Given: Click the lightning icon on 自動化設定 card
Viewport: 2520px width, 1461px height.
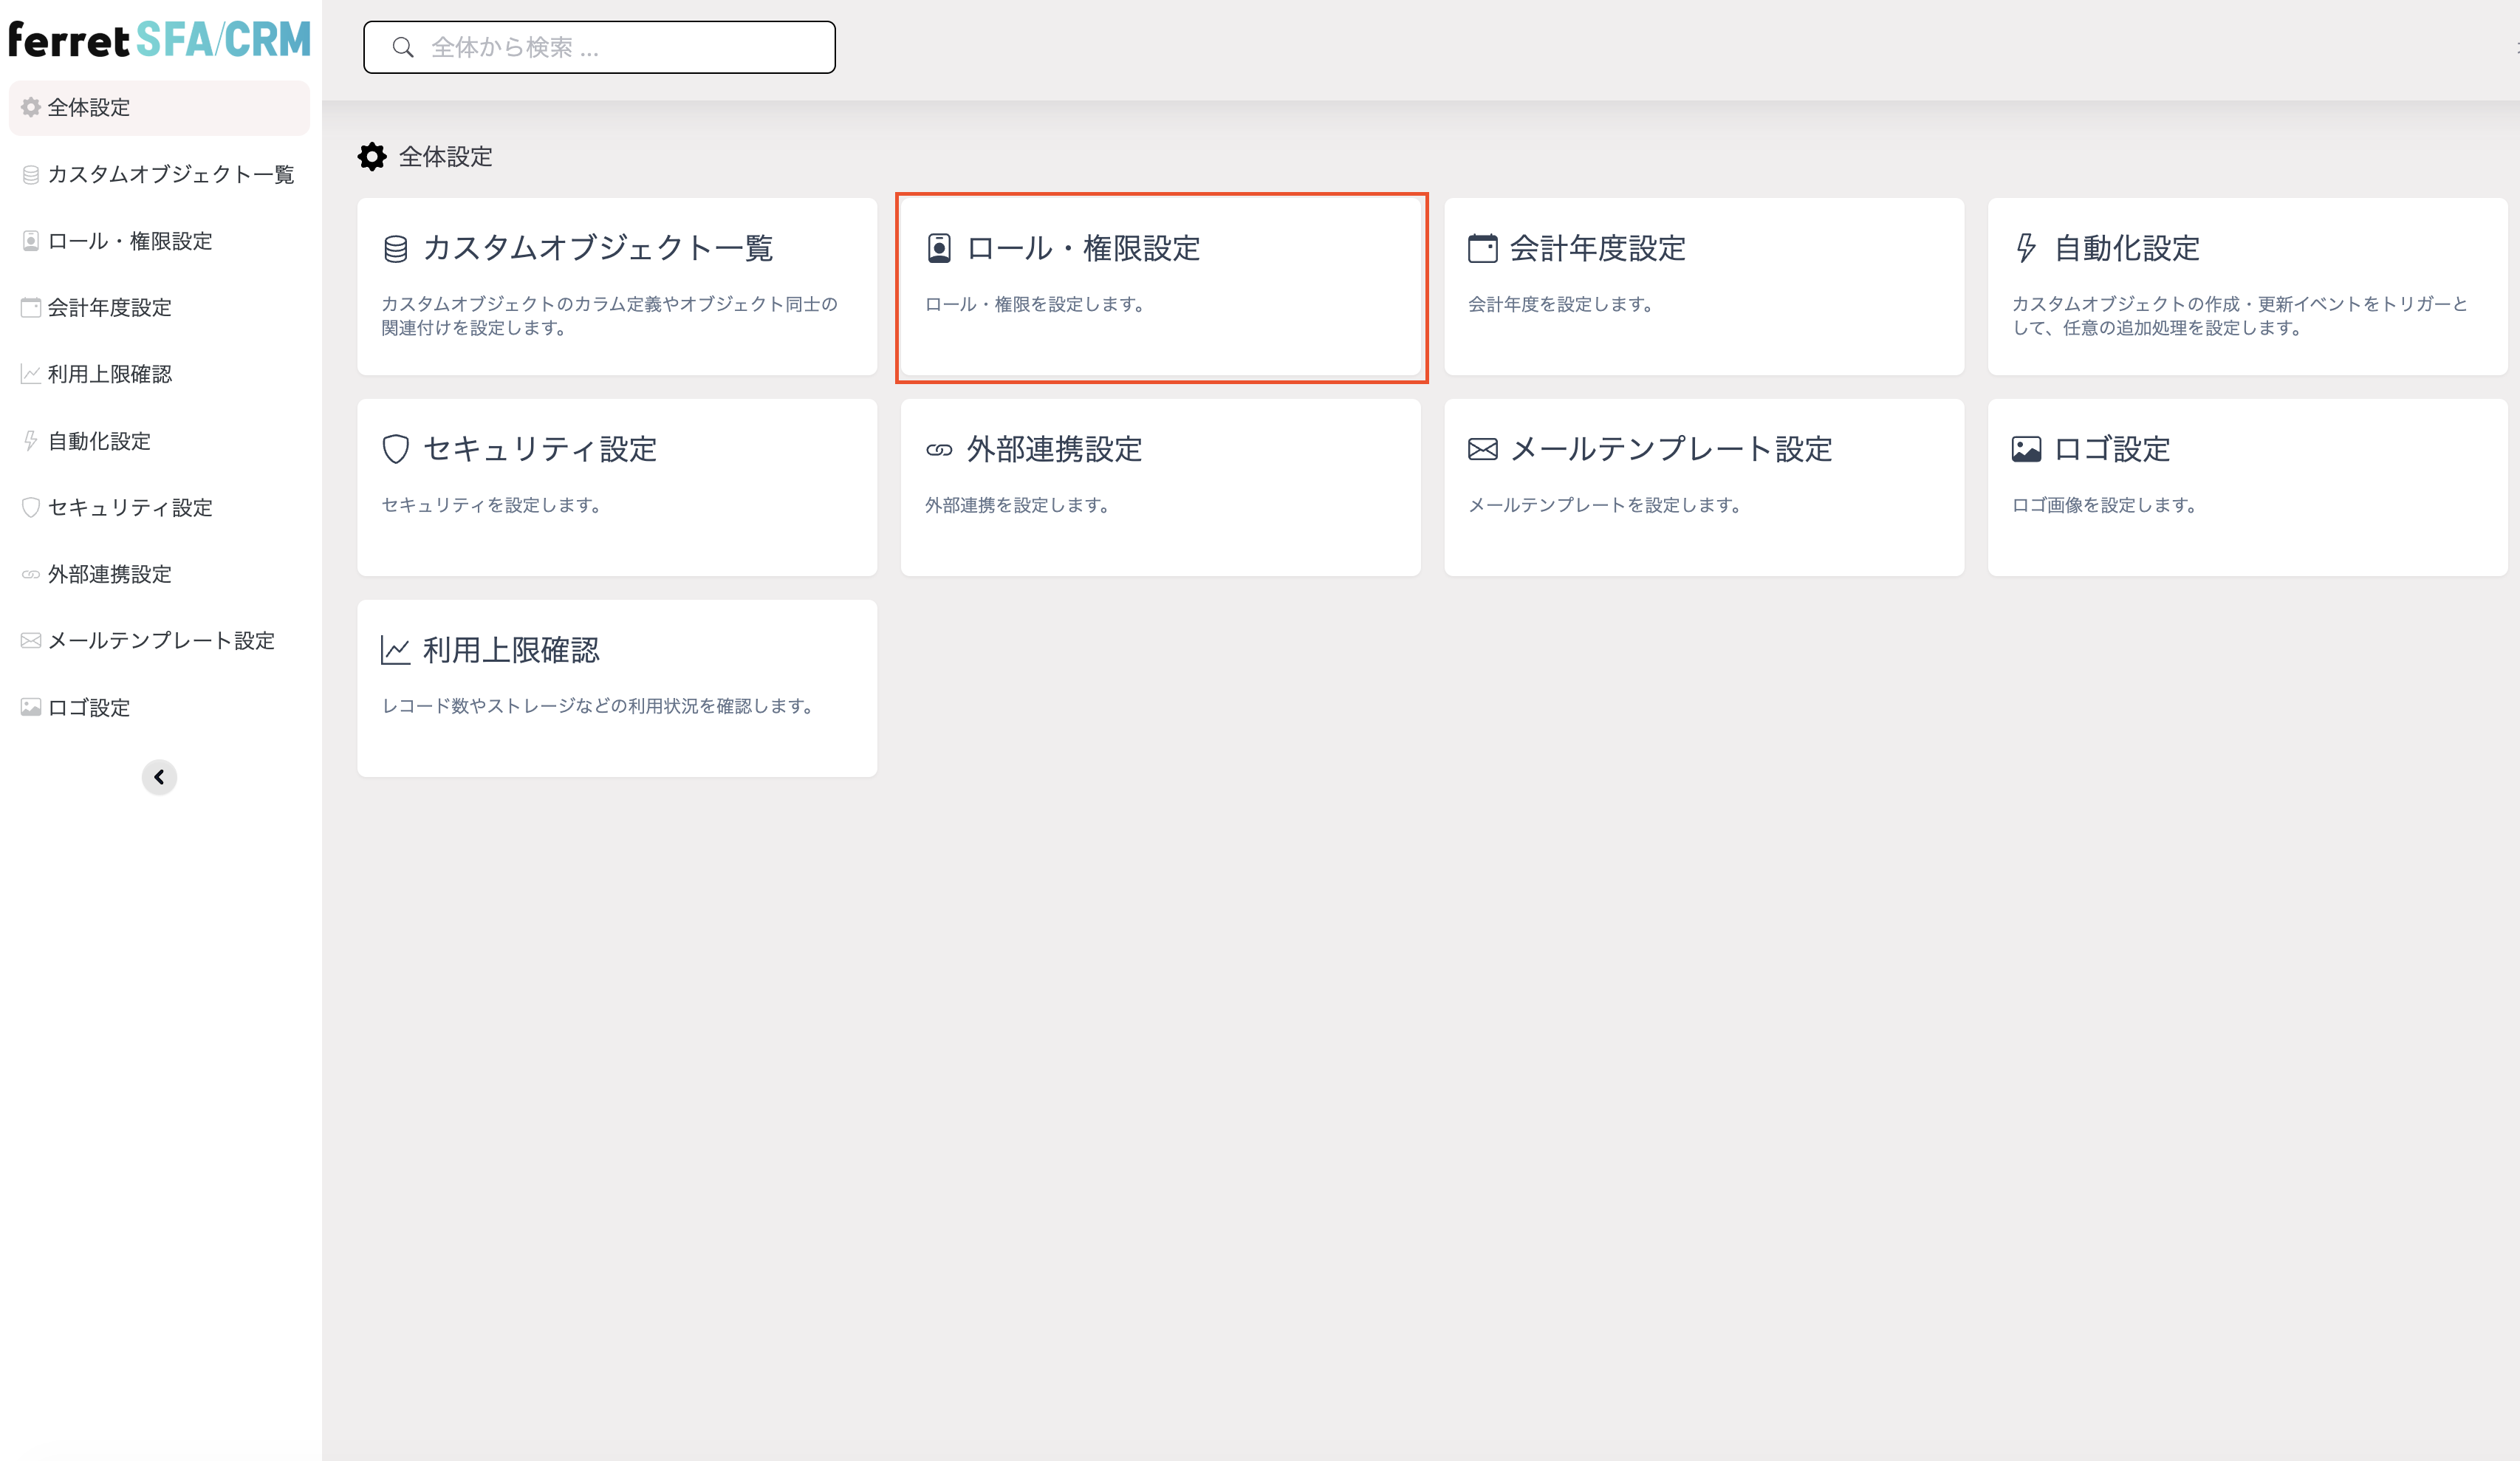Looking at the screenshot, I should (2026, 248).
